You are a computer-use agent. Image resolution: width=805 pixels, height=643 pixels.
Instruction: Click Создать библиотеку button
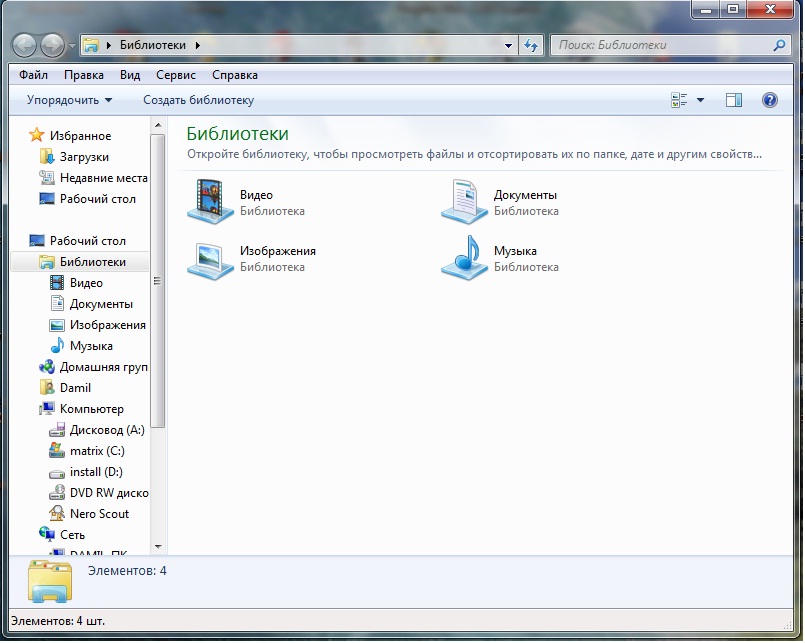pos(198,100)
